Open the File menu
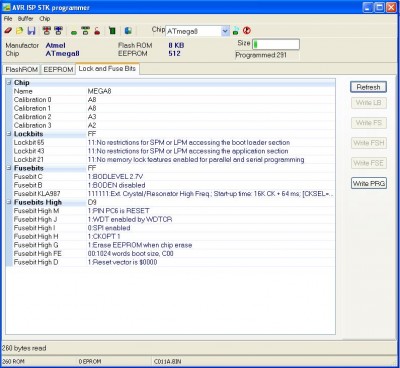 tap(8, 19)
